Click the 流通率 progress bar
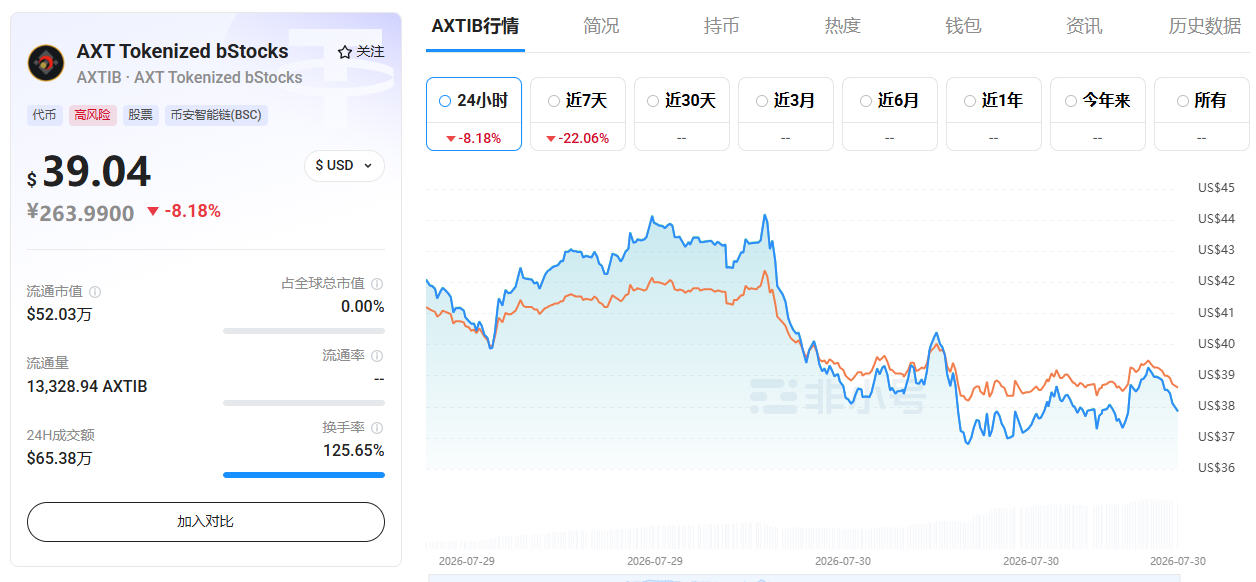 point(304,403)
